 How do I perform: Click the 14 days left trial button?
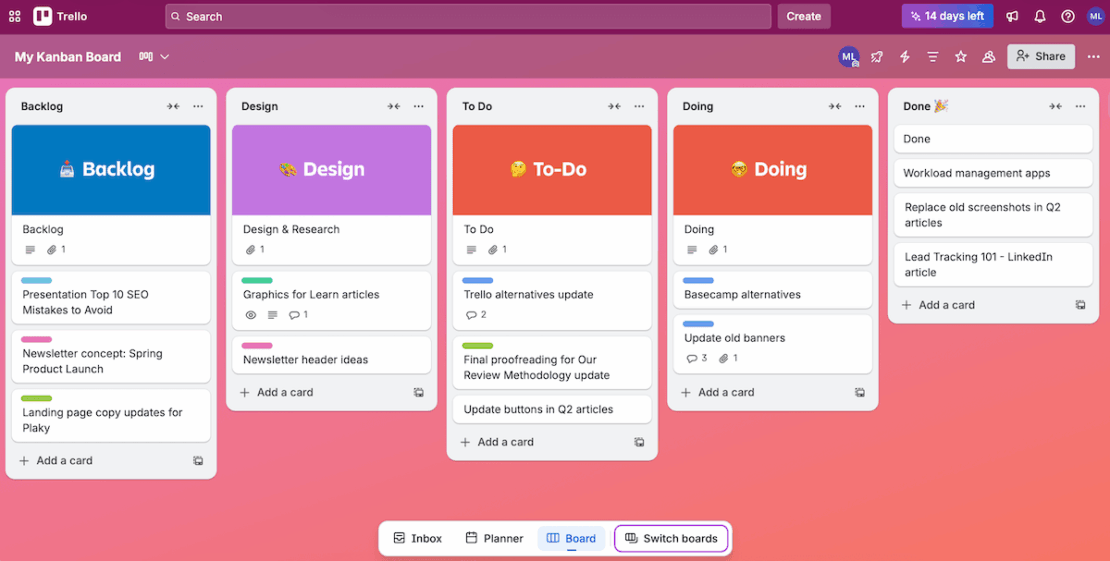947,16
